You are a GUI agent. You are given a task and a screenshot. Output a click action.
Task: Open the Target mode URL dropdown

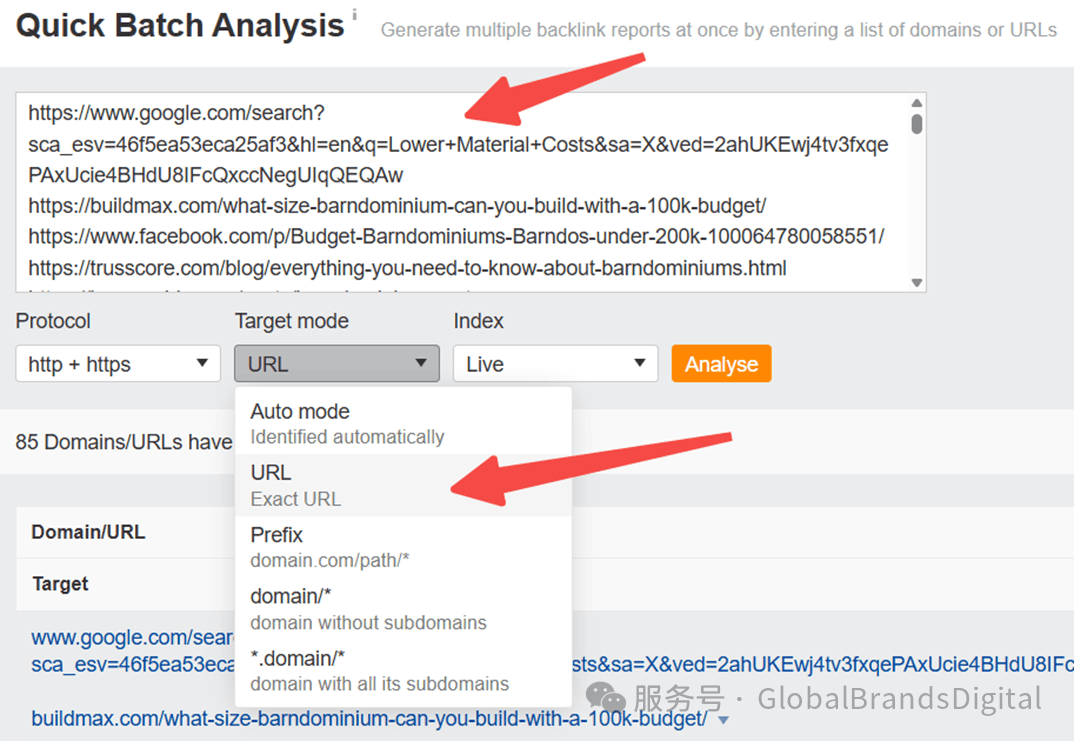pyautogui.click(x=337, y=364)
